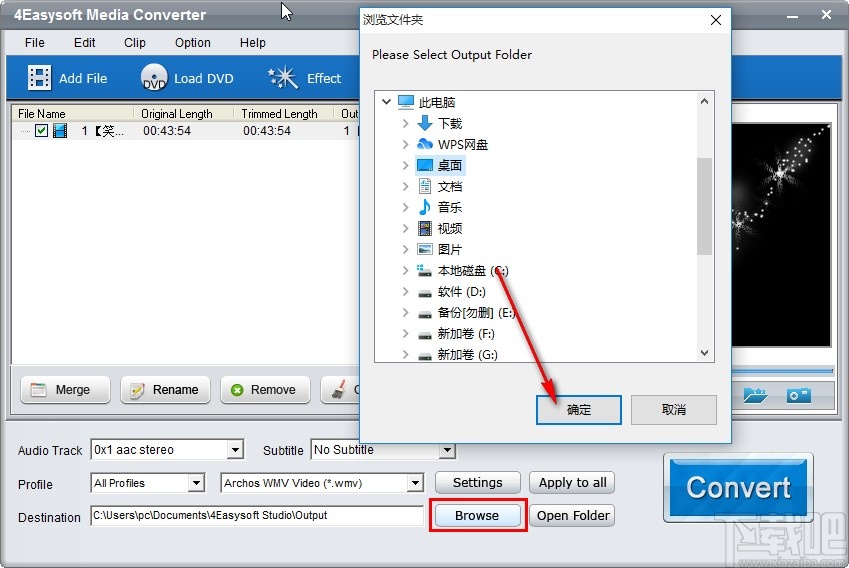This screenshot has height=568, width=849.
Task: Expand the 音乐 folder node
Action: click(406, 207)
